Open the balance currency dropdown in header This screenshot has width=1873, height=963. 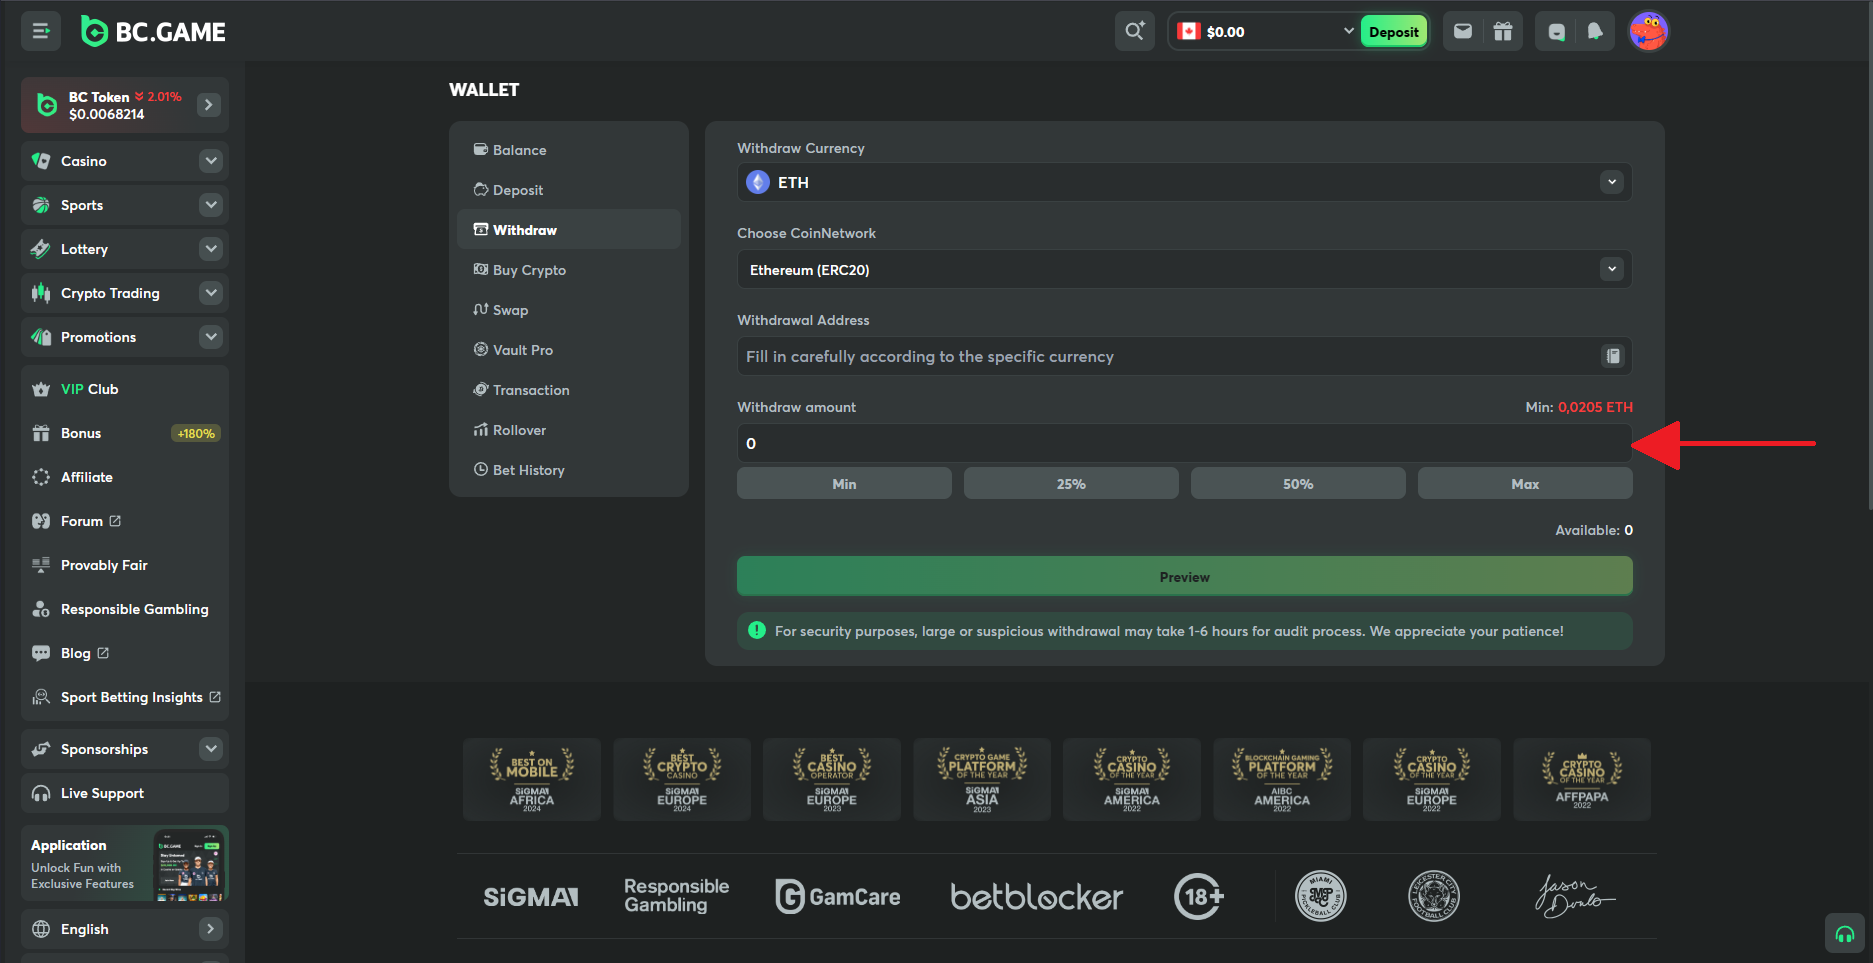point(1349,31)
